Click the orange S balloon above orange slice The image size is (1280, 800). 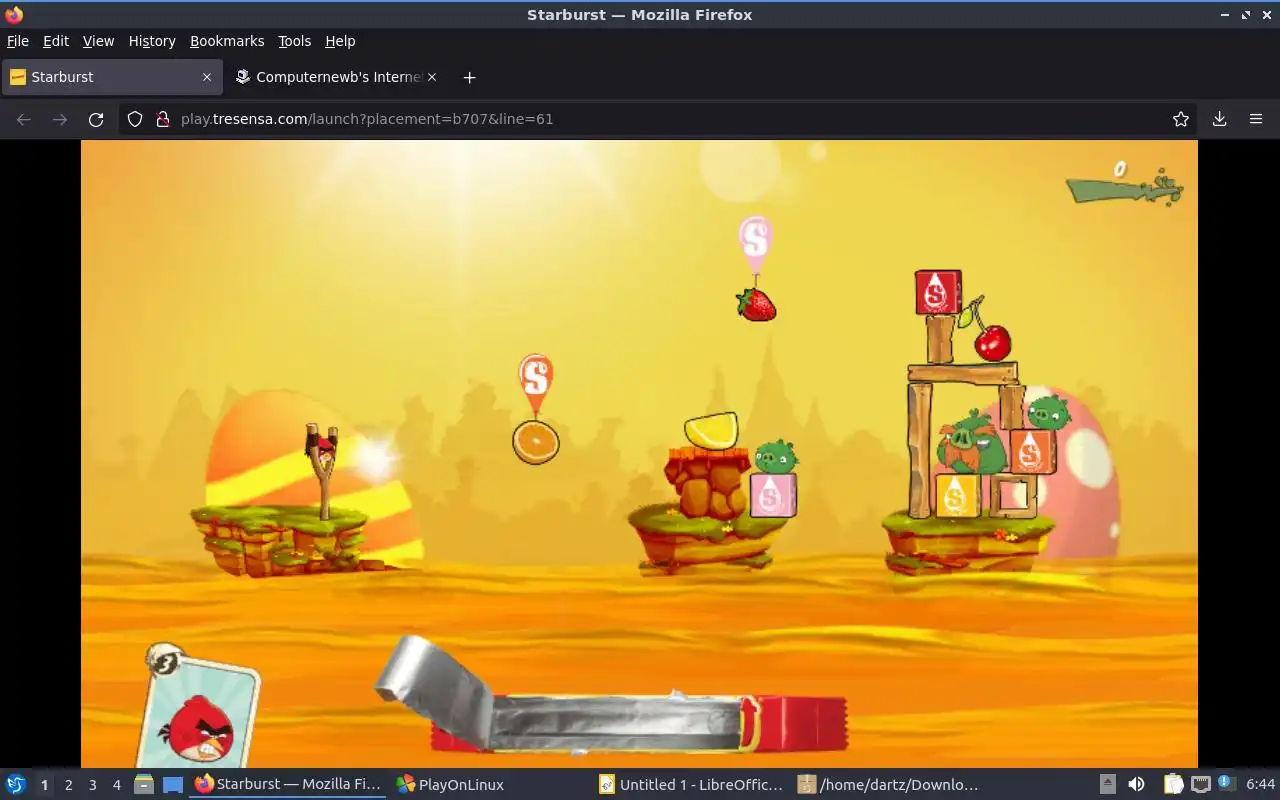click(x=536, y=382)
